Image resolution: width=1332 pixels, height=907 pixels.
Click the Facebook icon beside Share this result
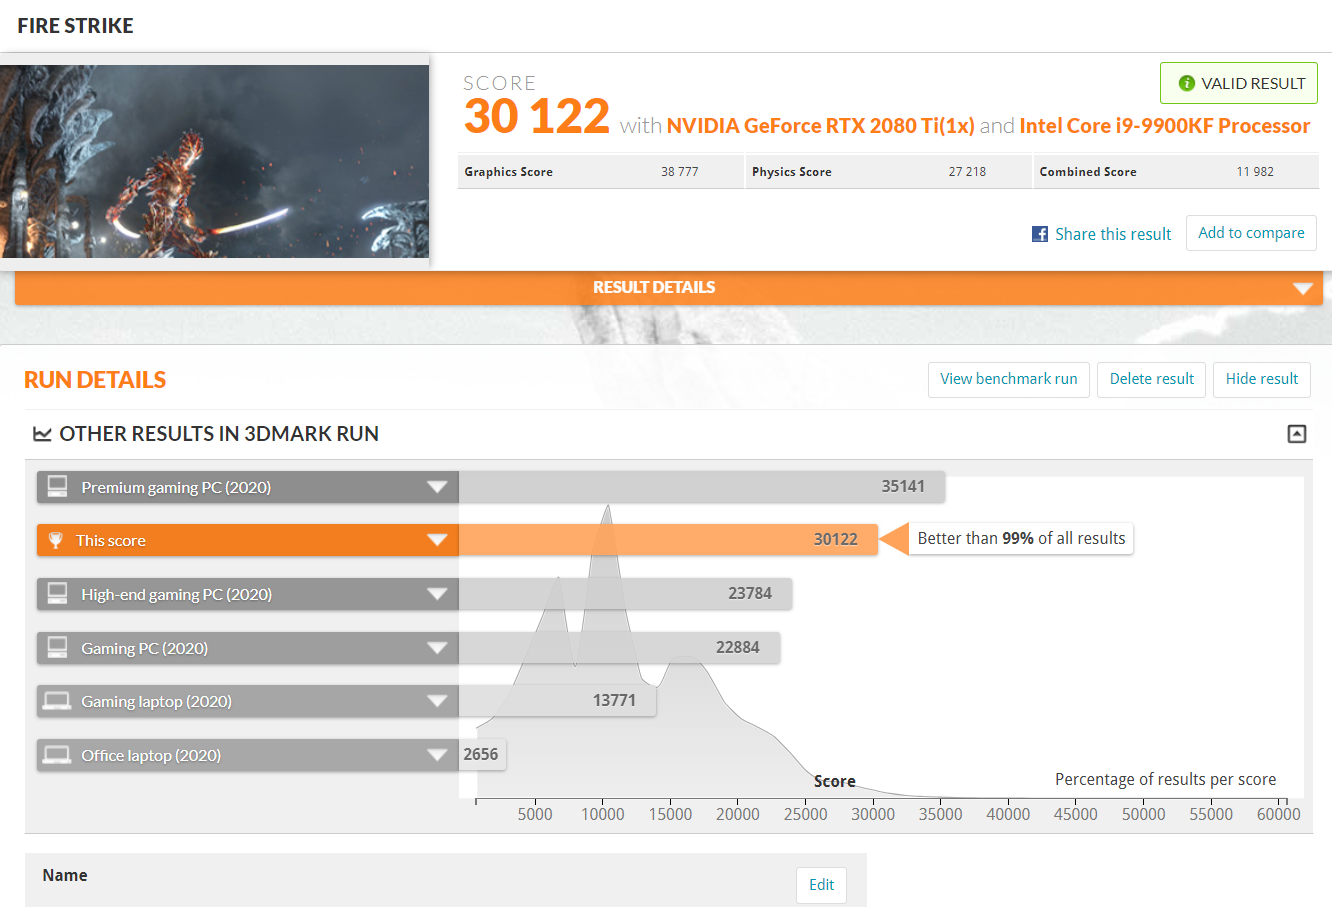[1040, 234]
